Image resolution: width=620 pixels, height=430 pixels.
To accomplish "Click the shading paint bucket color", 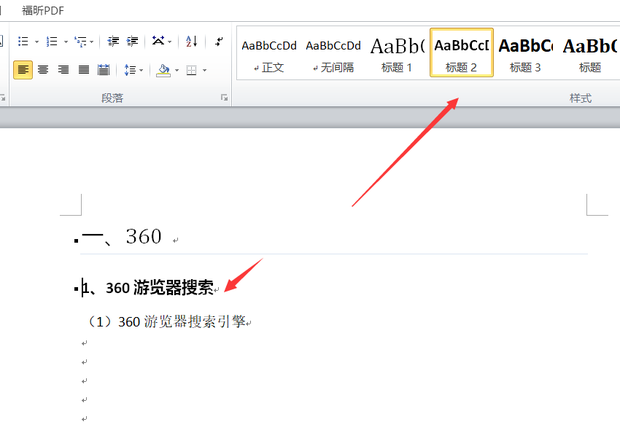I will [x=163, y=70].
